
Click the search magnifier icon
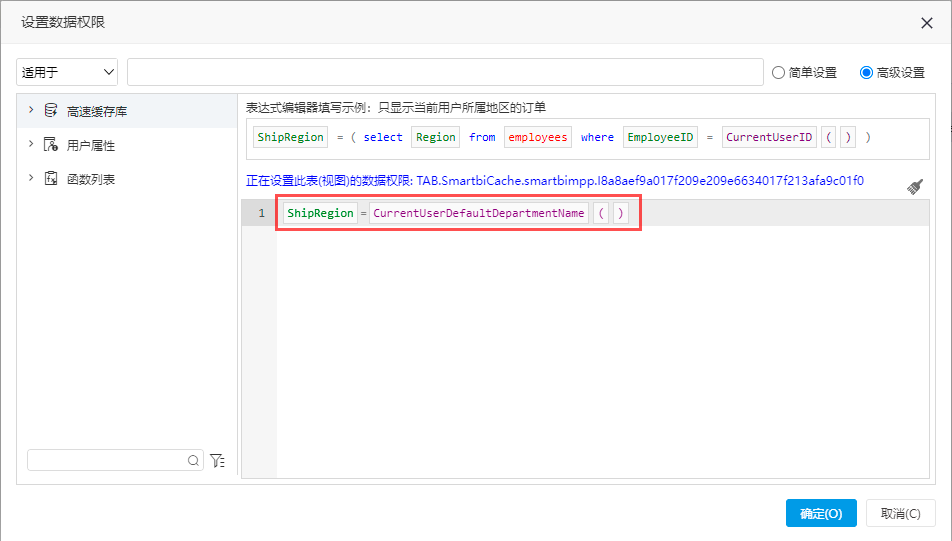pos(193,460)
